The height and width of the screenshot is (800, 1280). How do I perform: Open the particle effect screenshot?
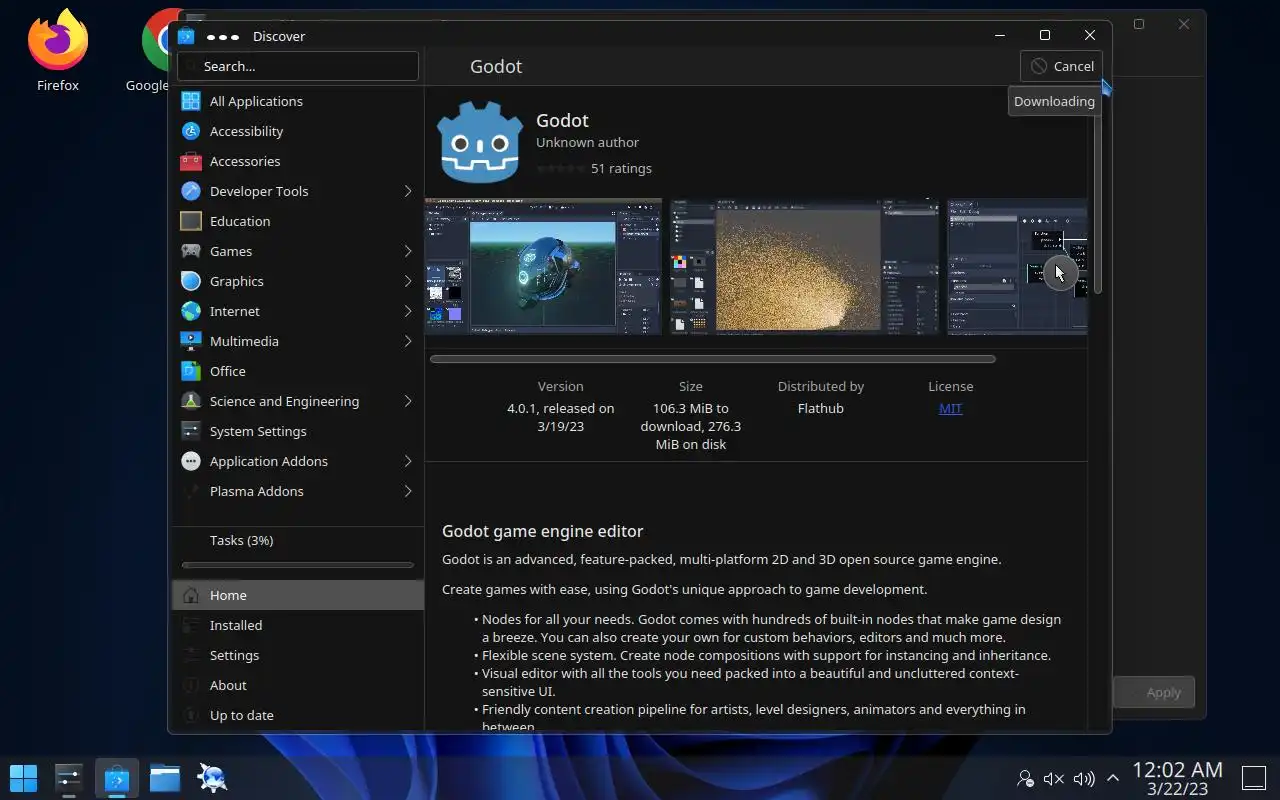(x=805, y=266)
